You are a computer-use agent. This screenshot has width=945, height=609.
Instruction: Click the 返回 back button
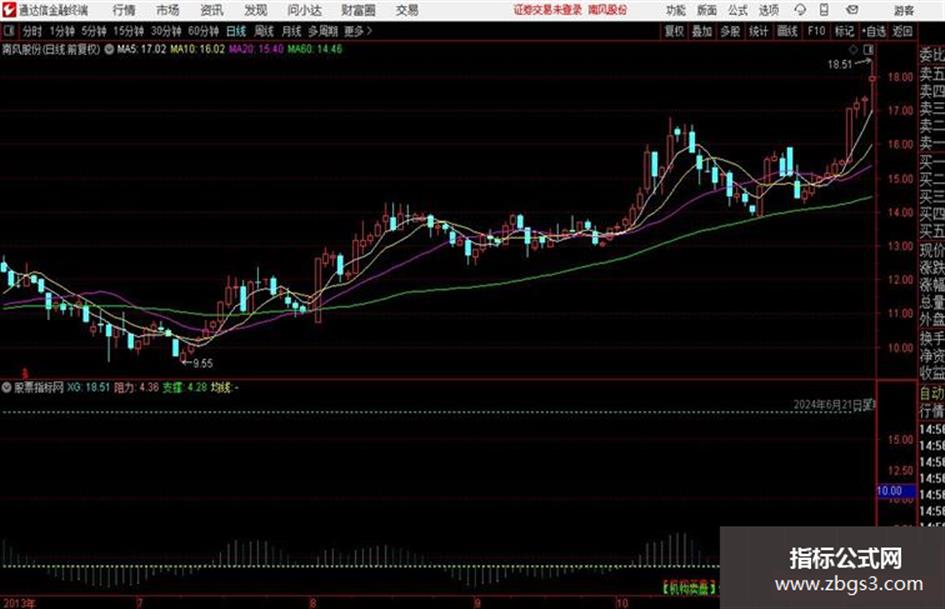[x=902, y=31]
